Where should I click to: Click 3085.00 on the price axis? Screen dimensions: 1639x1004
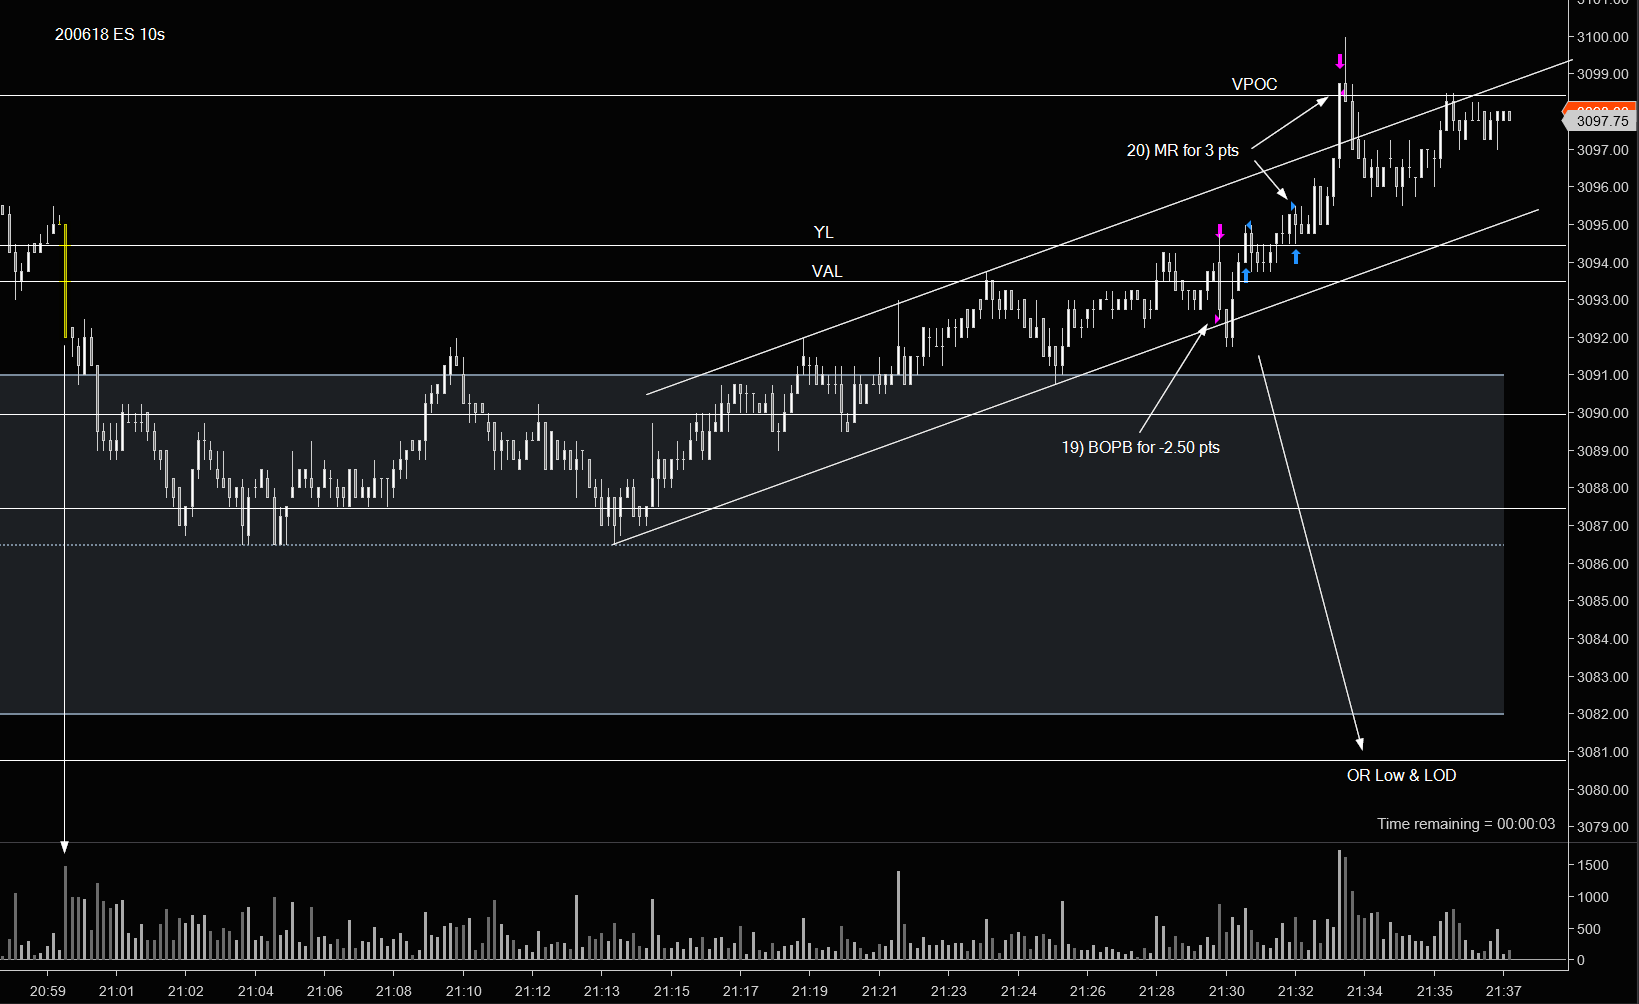pos(1603,601)
